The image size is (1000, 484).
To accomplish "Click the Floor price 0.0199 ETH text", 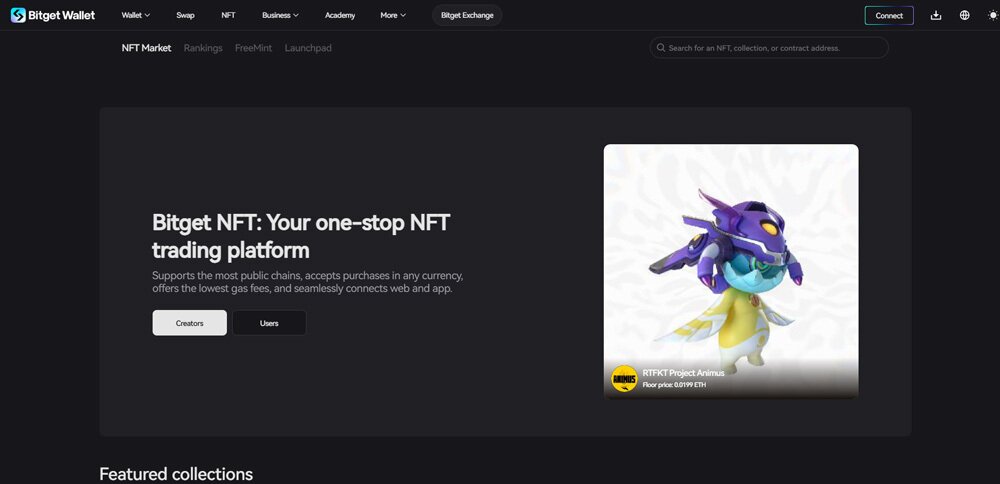I will [x=674, y=385].
